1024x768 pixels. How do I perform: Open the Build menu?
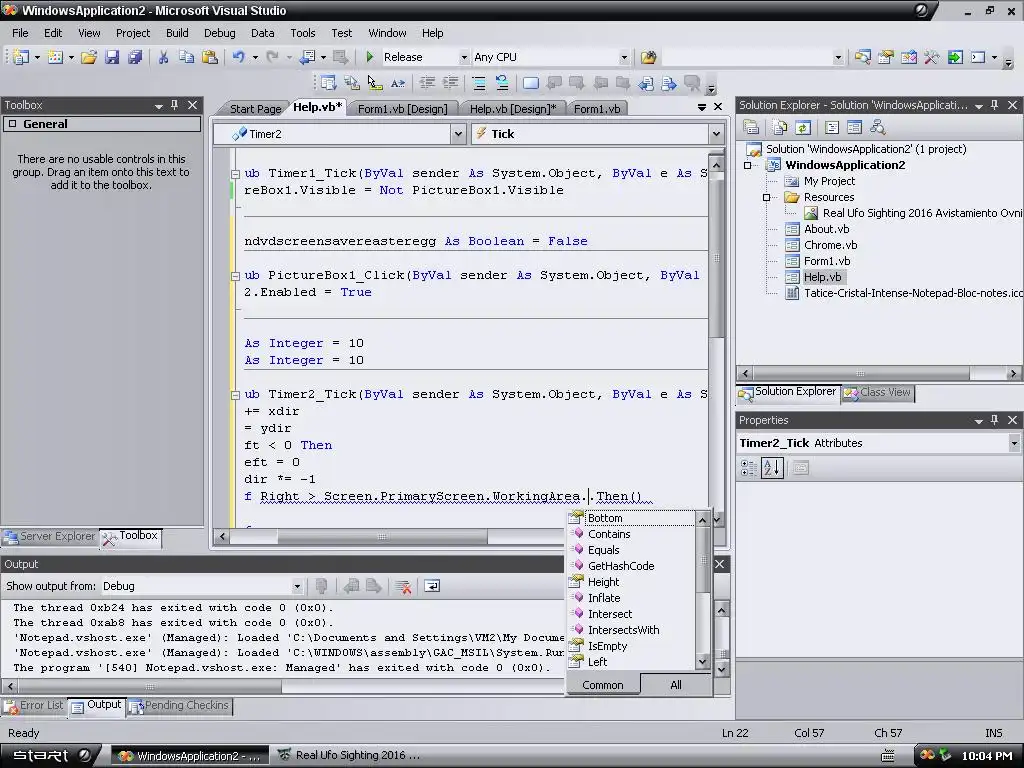pos(177,33)
